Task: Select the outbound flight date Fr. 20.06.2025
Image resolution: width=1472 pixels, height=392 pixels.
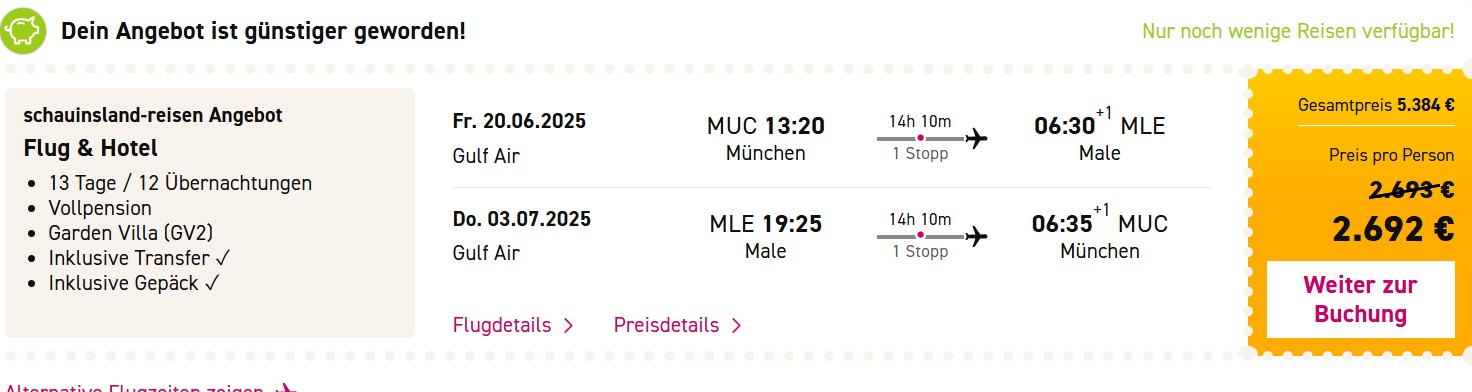Action: 519,122
